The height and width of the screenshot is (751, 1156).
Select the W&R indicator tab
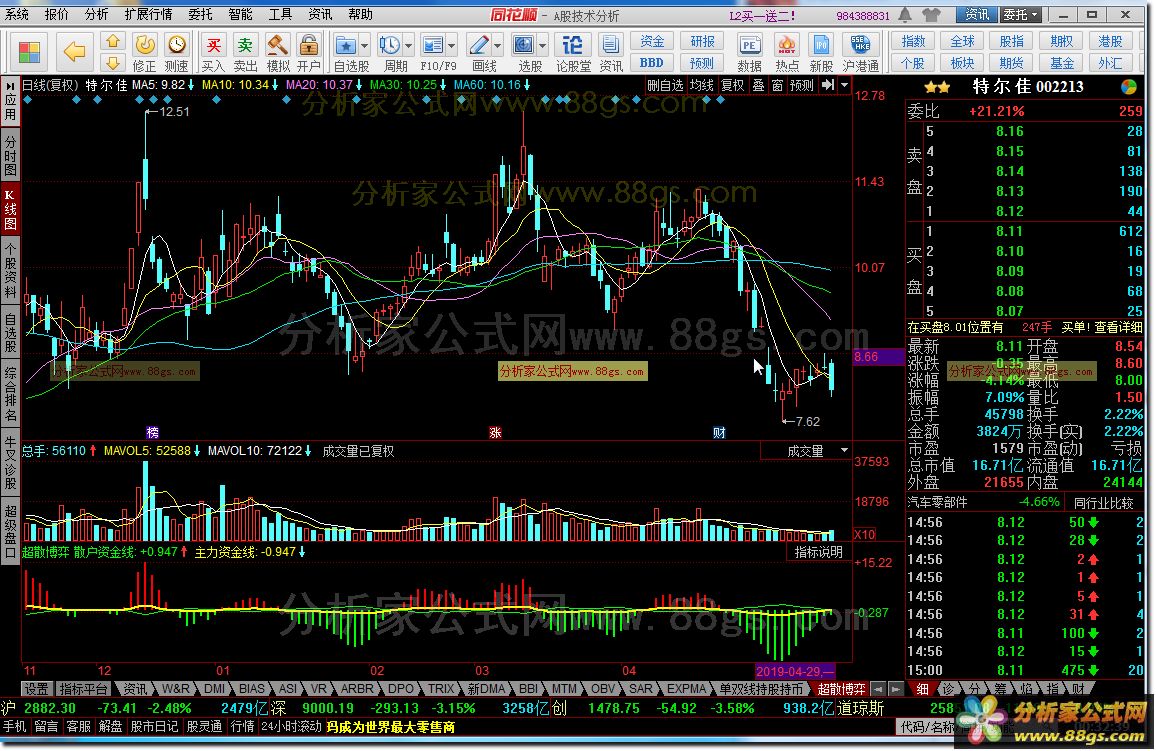[175, 689]
